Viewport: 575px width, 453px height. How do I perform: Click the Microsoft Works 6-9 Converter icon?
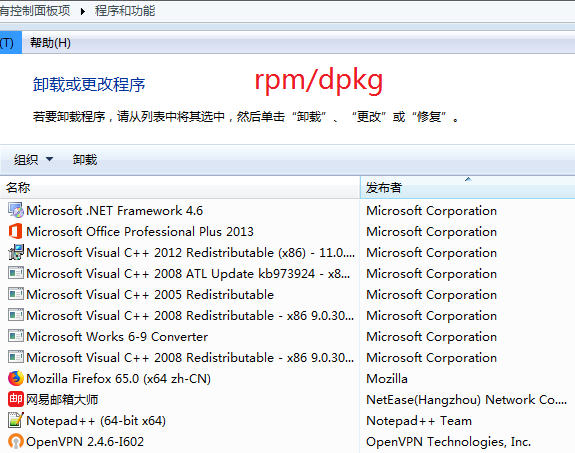pyautogui.click(x=16, y=336)
